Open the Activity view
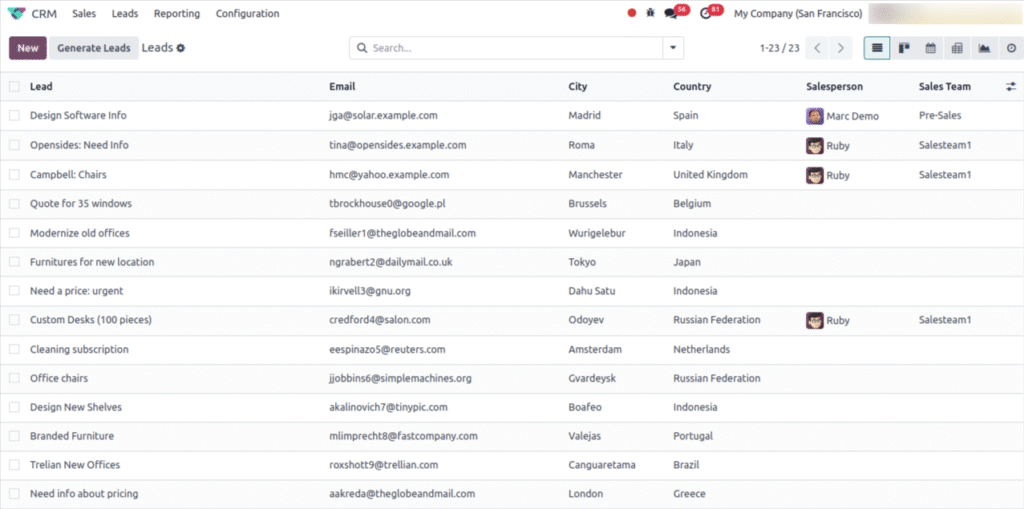Viewport: 1024px width, 509px height. pyautogui.click(x=1010, y=48)
